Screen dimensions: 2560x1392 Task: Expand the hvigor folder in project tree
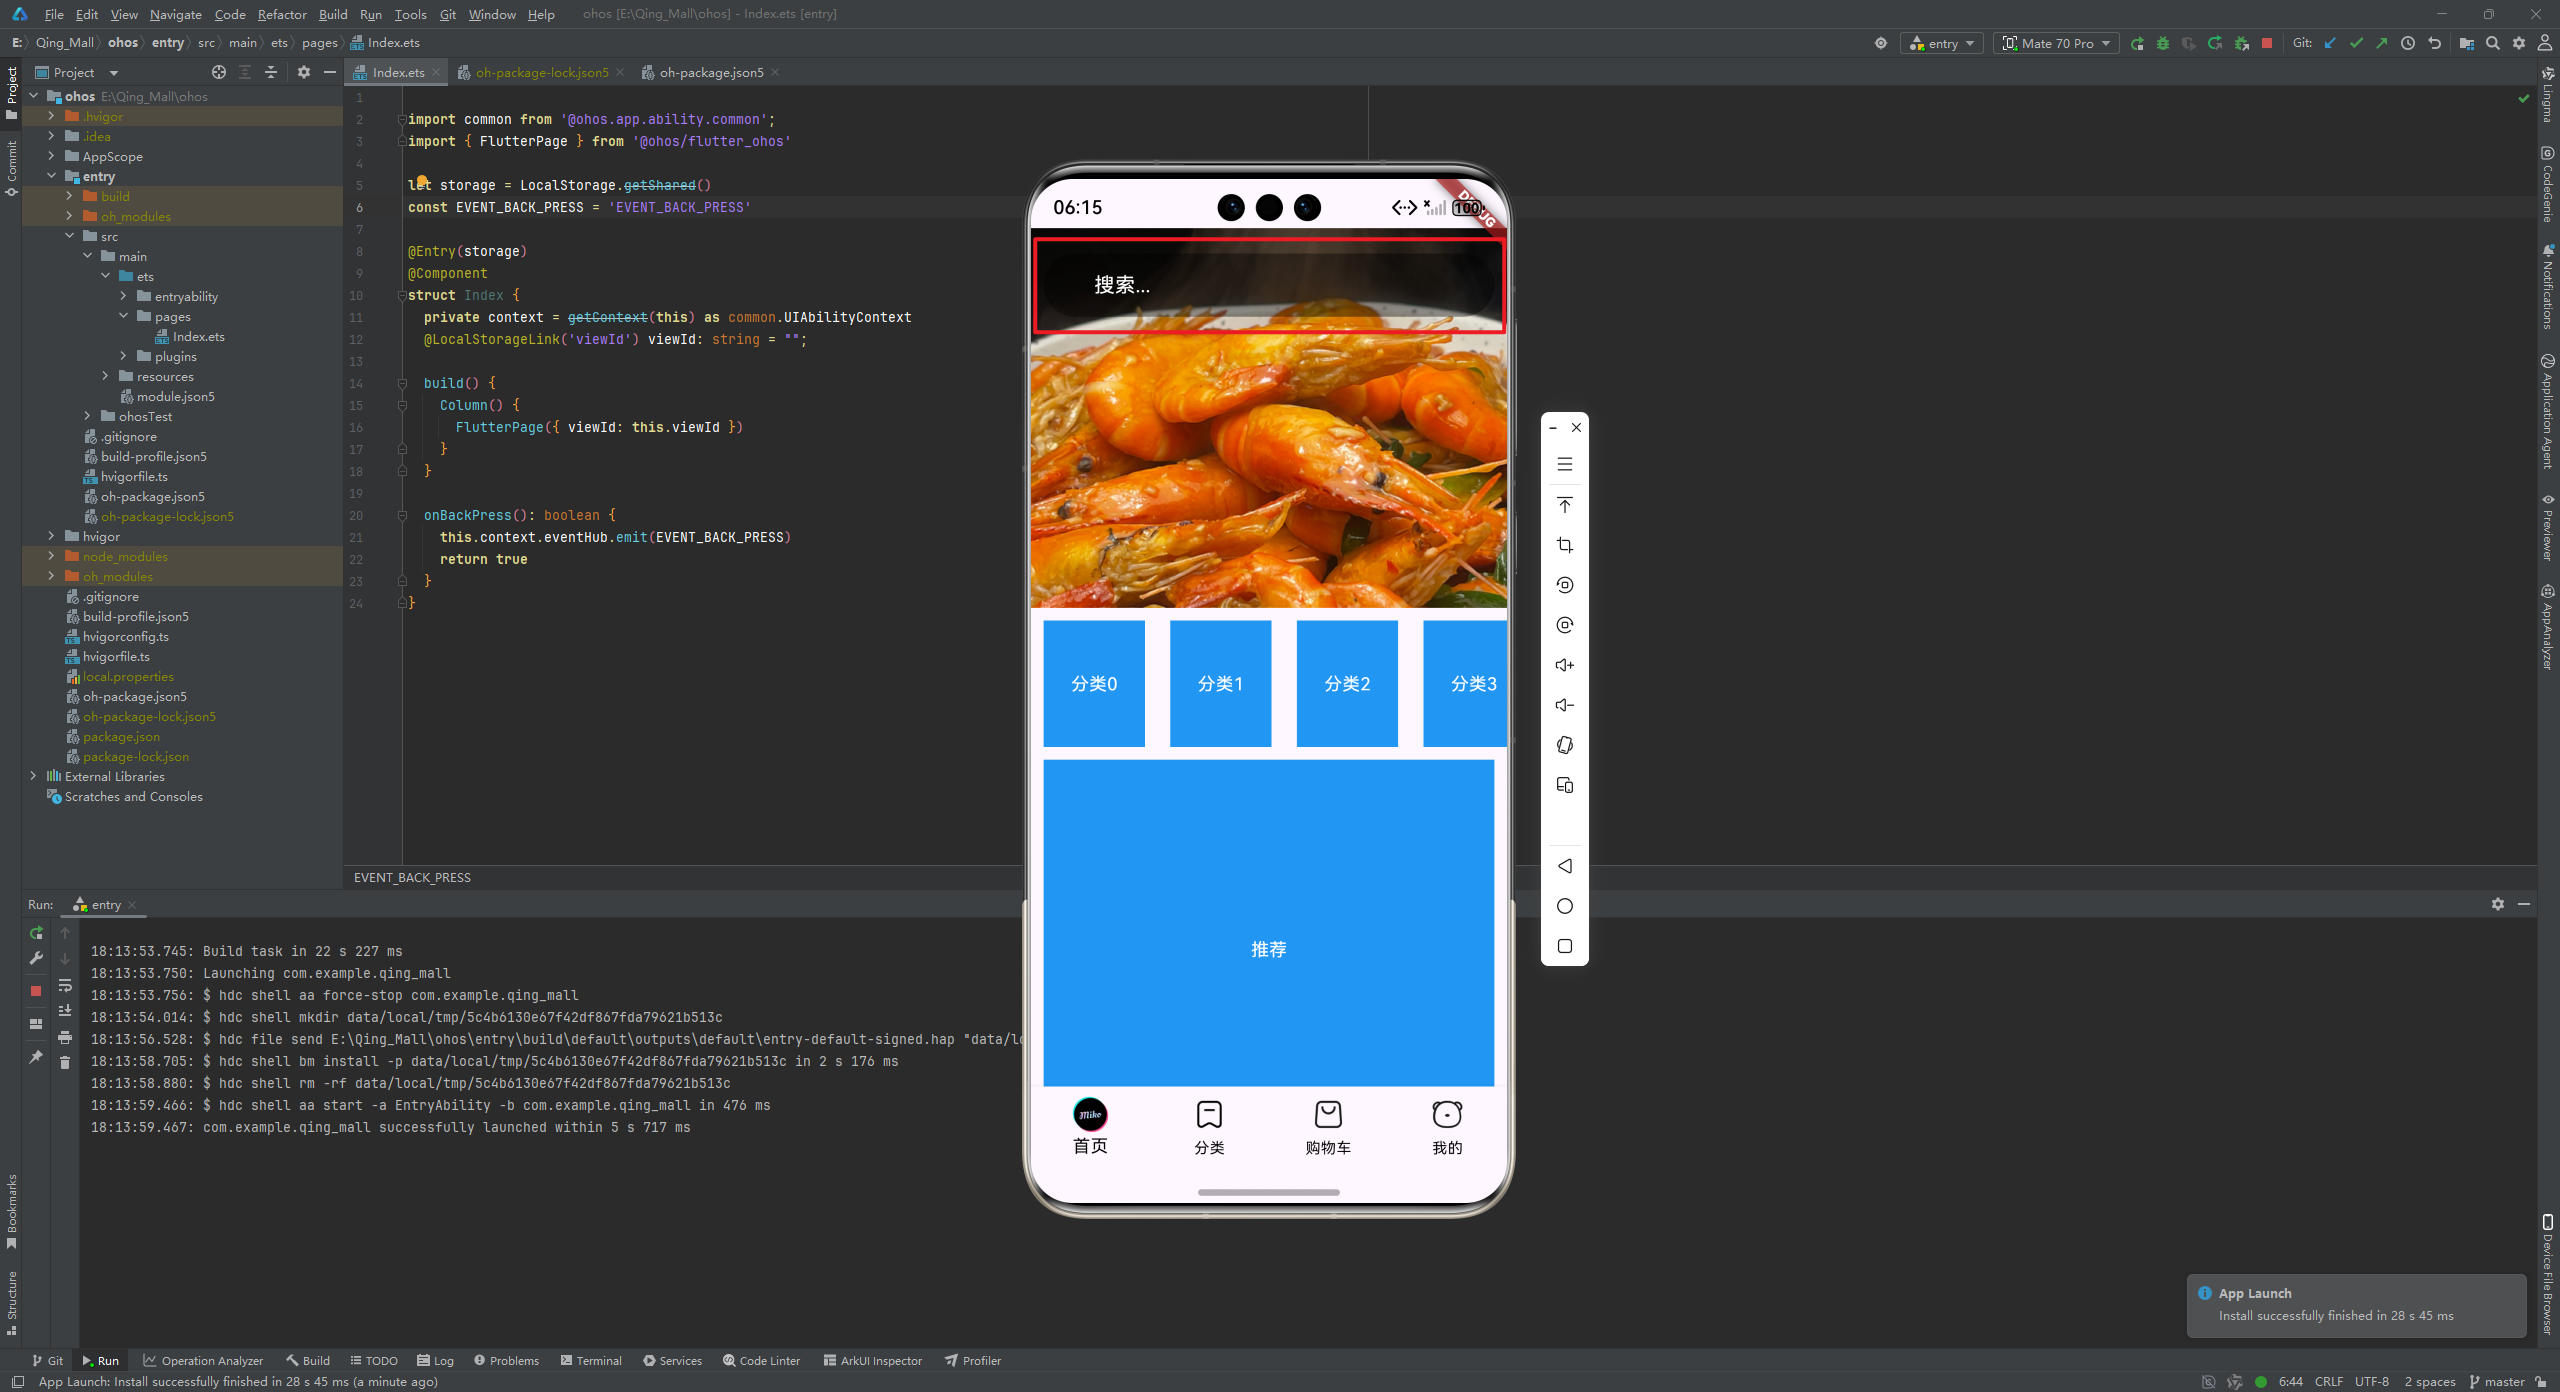pos(51,536)
